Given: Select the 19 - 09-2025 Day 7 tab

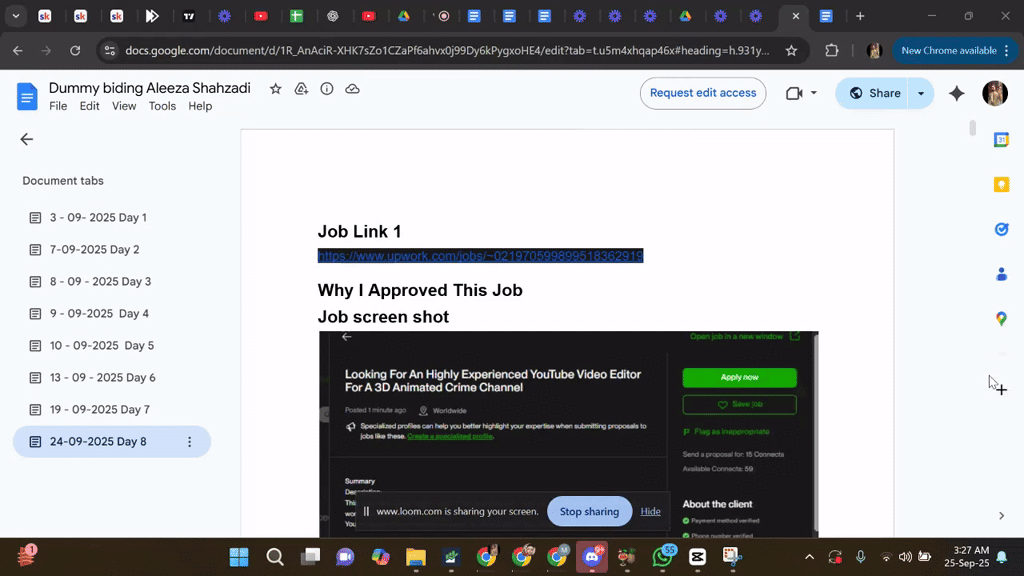Looking at the screenshot, I should (x=112, y=409).
